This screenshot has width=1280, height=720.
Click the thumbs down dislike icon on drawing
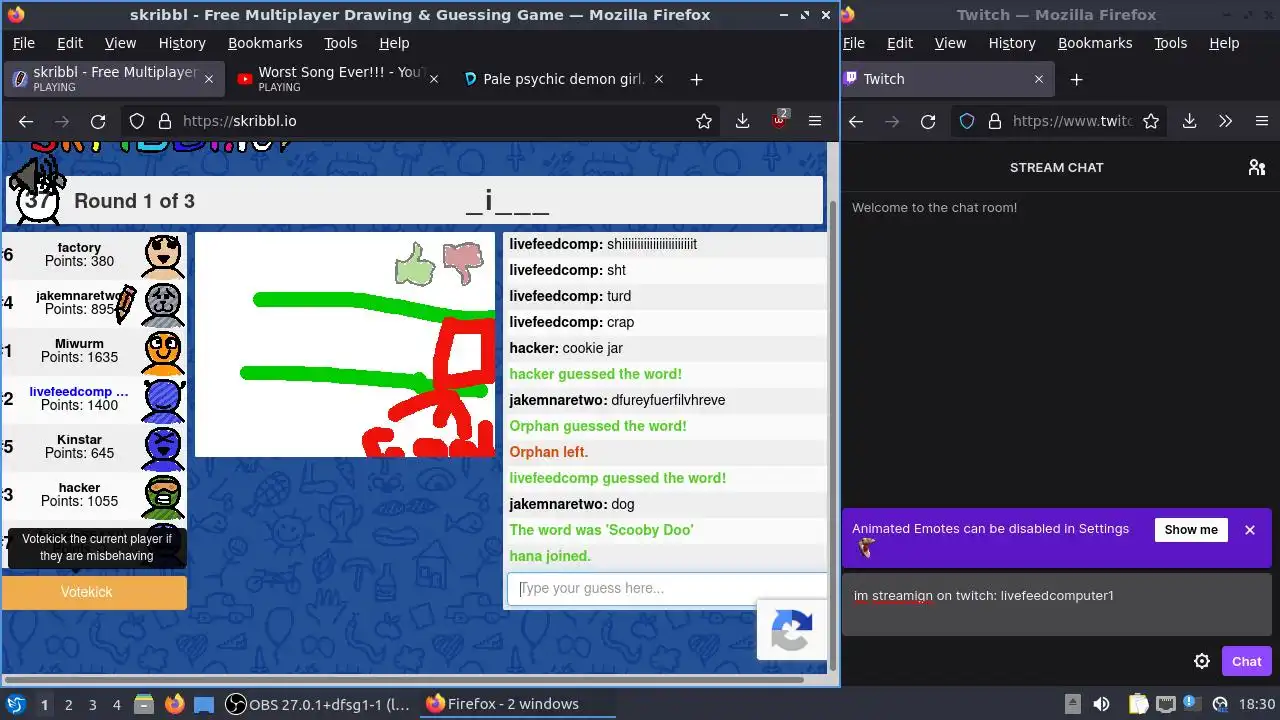point(463,263)
